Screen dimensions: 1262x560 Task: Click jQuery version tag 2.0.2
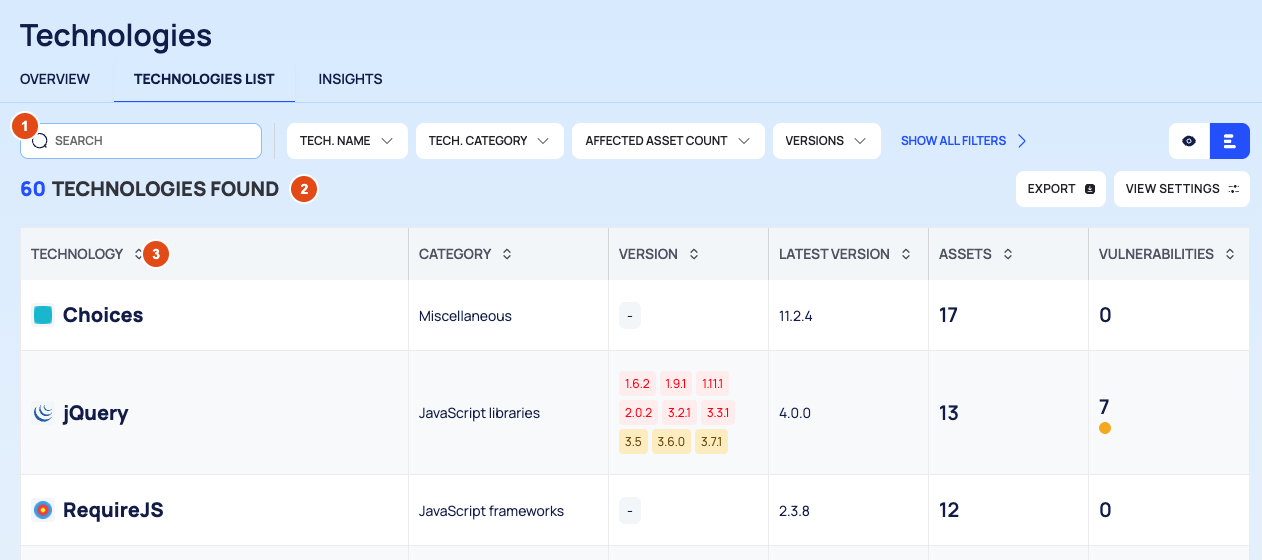point(638,412)
